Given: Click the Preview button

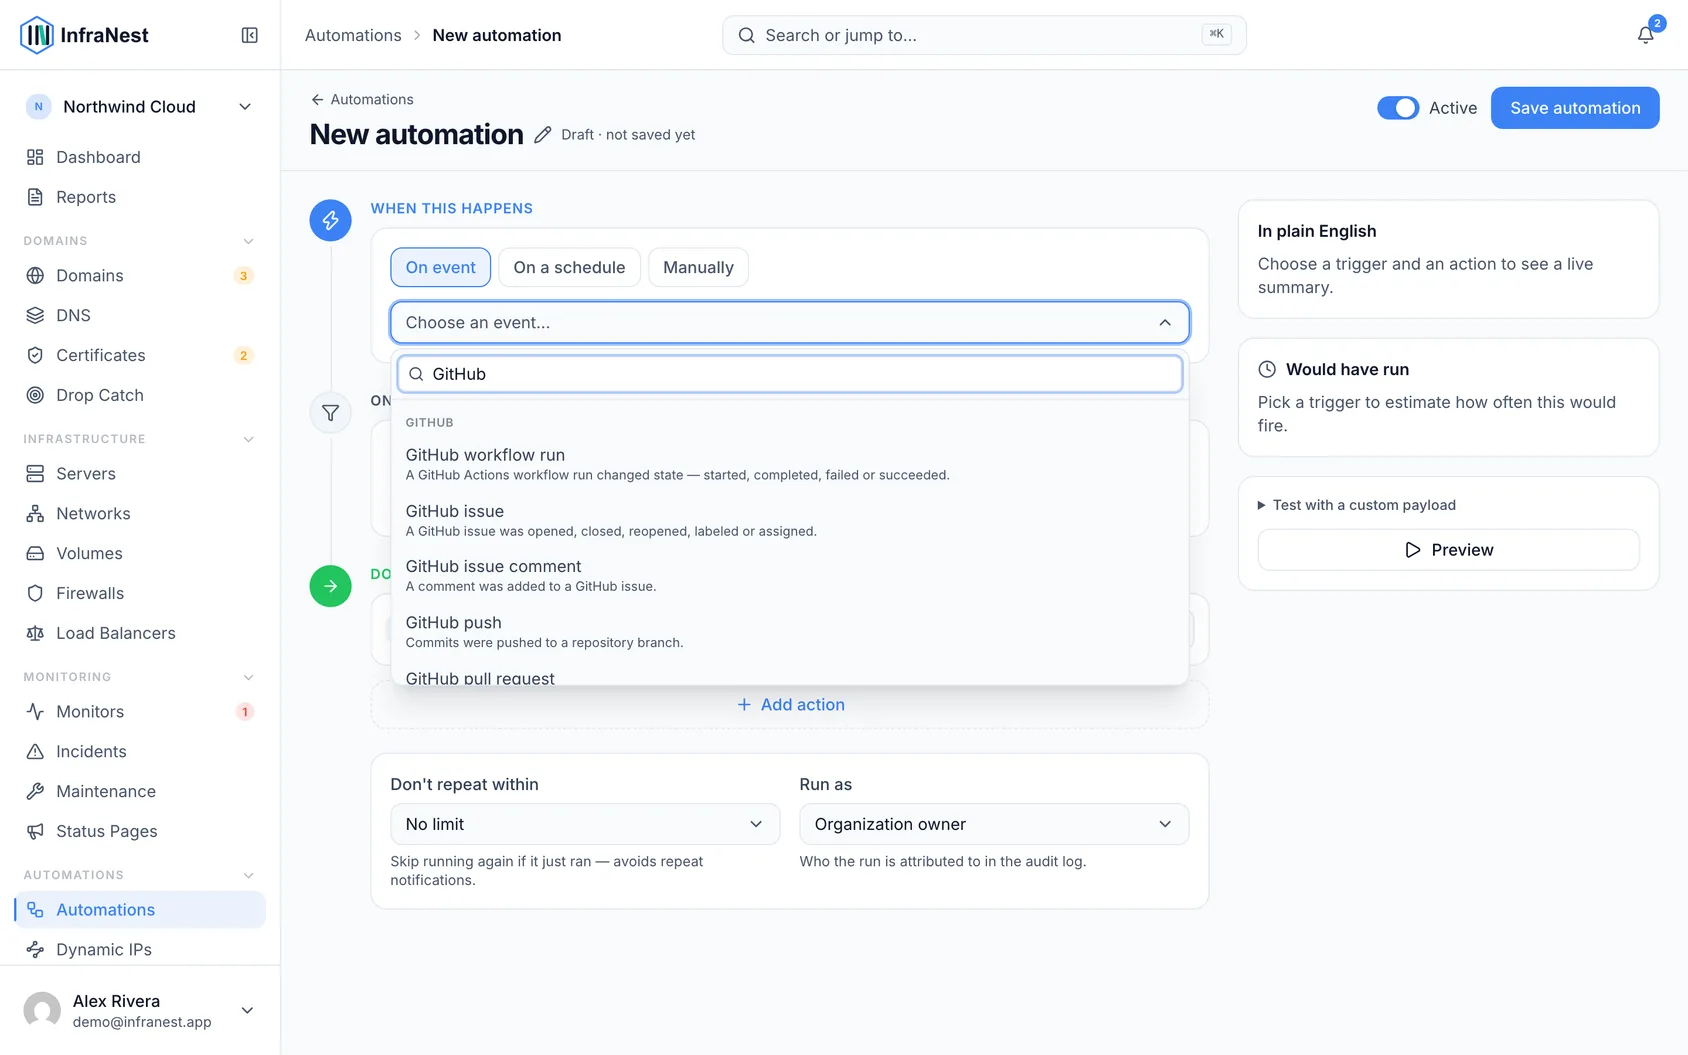Looking at the screenshot, I should [1448, 550].
